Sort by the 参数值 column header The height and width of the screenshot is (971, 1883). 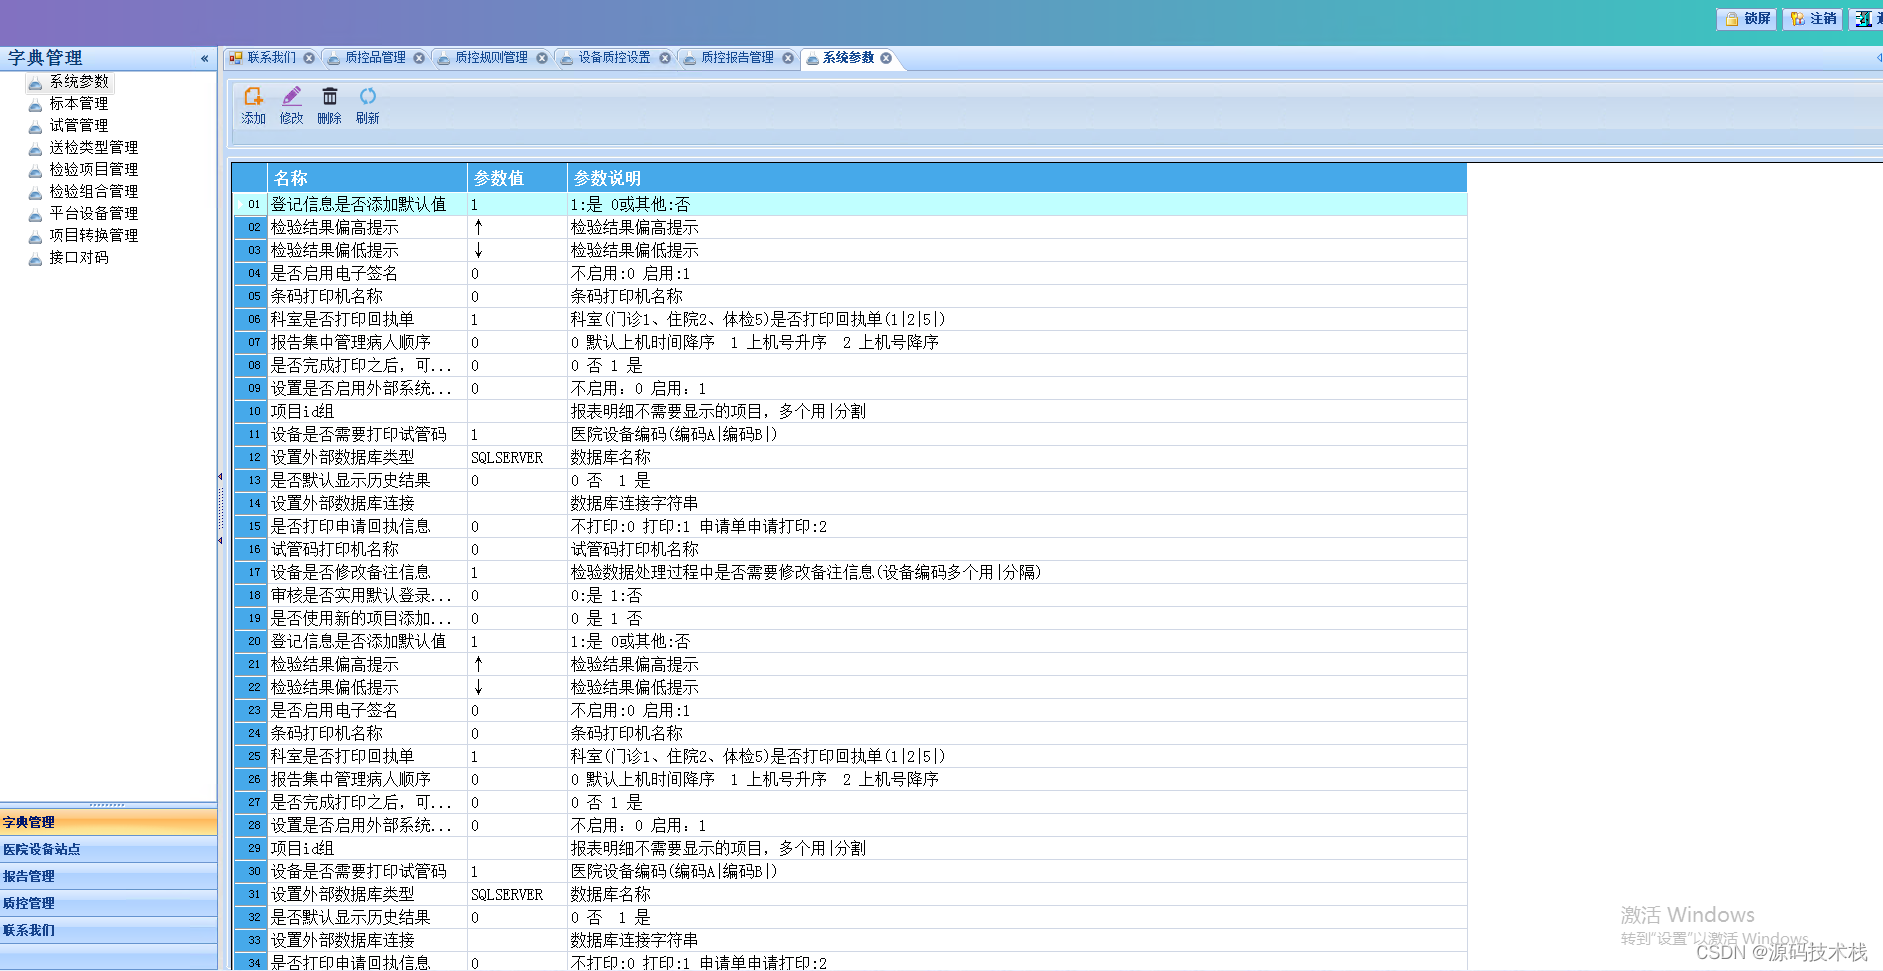coord(517,178)
